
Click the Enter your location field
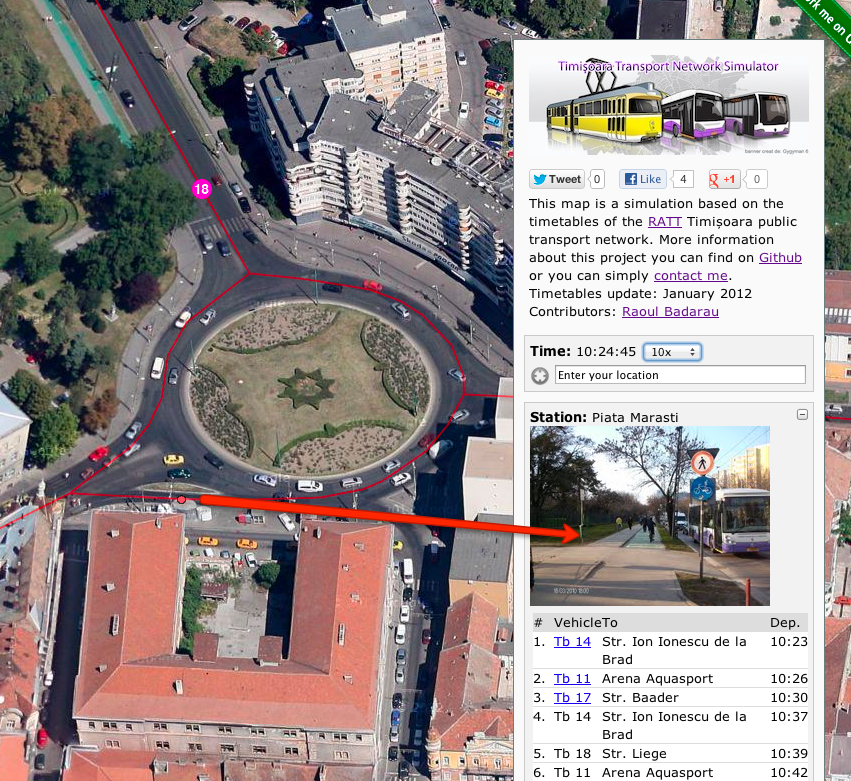680,375
